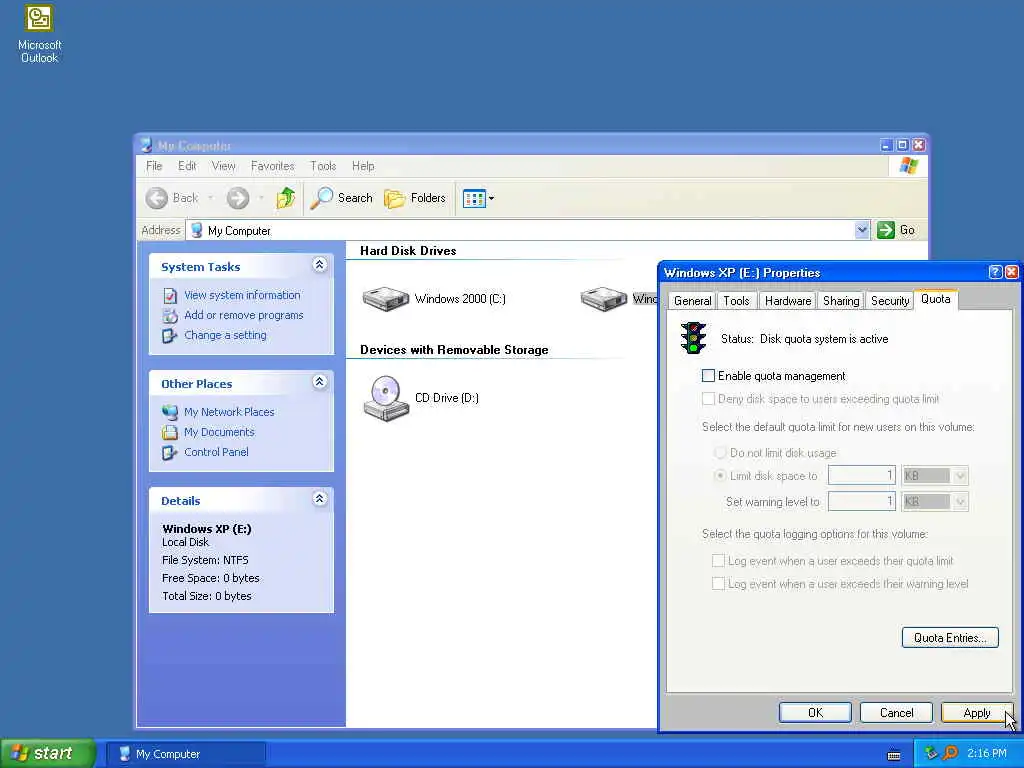Check Enable quota management
Viewport: 1024px width, 768px height.
pos(708,376)
